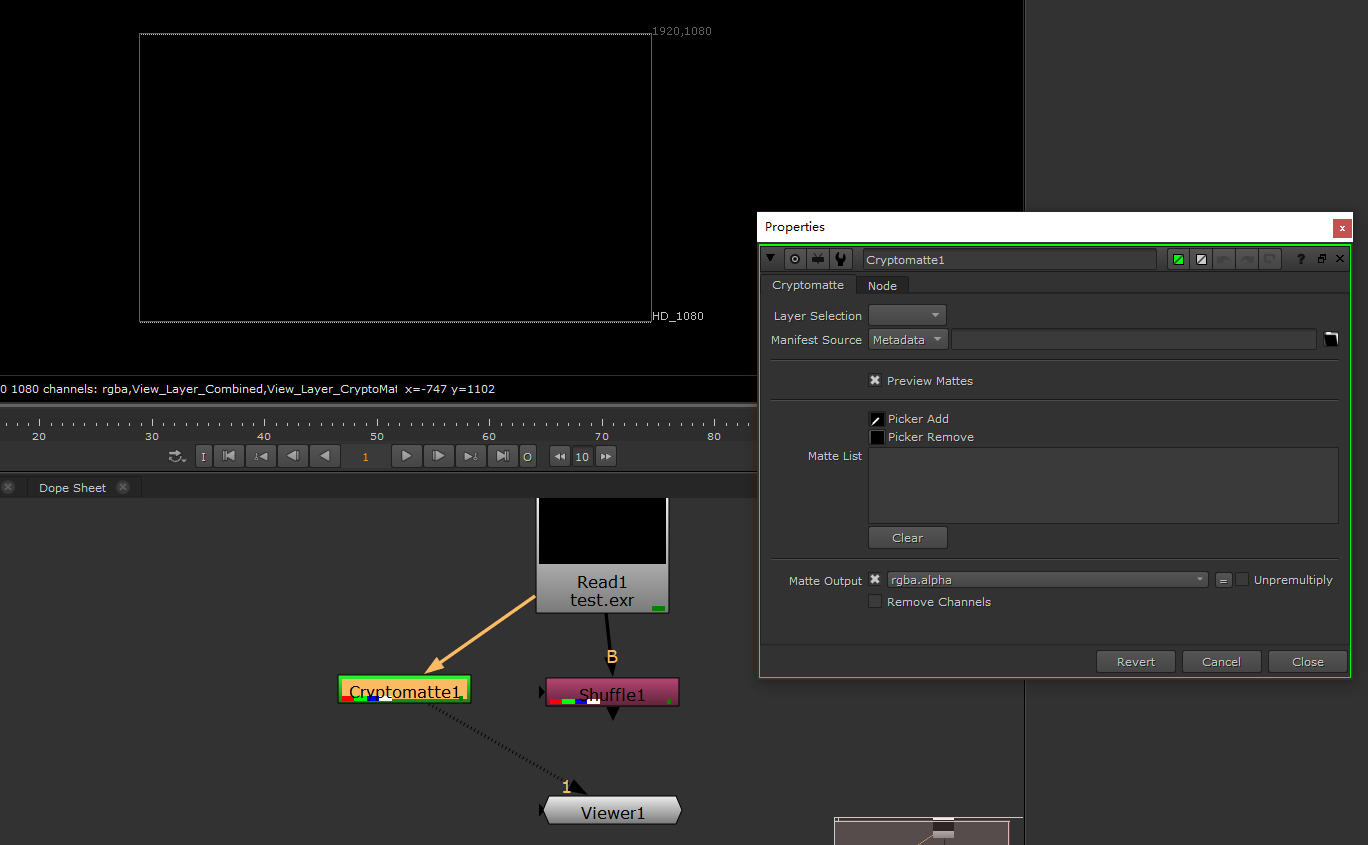
Task: Enable the Unpremultiply checkbox
Action: (1242, 580)
